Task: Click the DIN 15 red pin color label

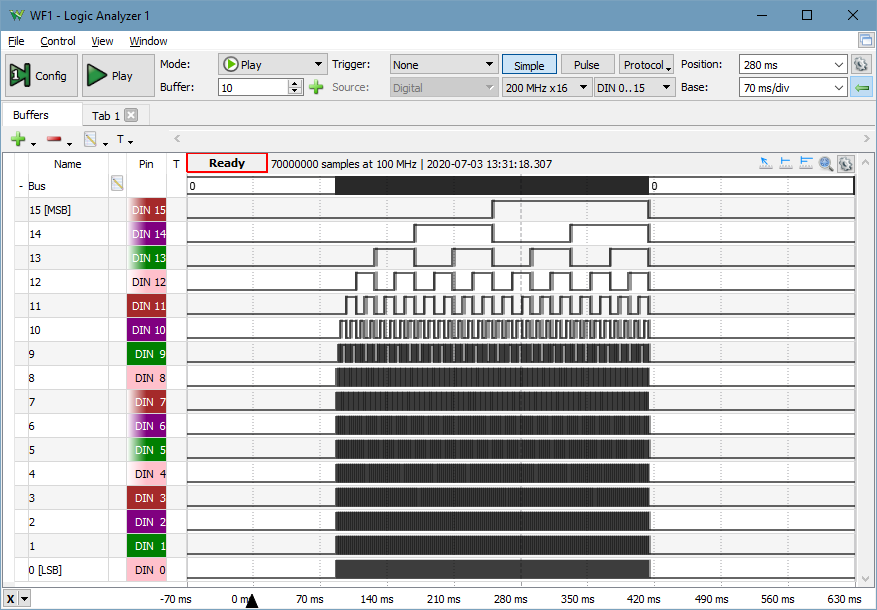Action: (146, 210)
